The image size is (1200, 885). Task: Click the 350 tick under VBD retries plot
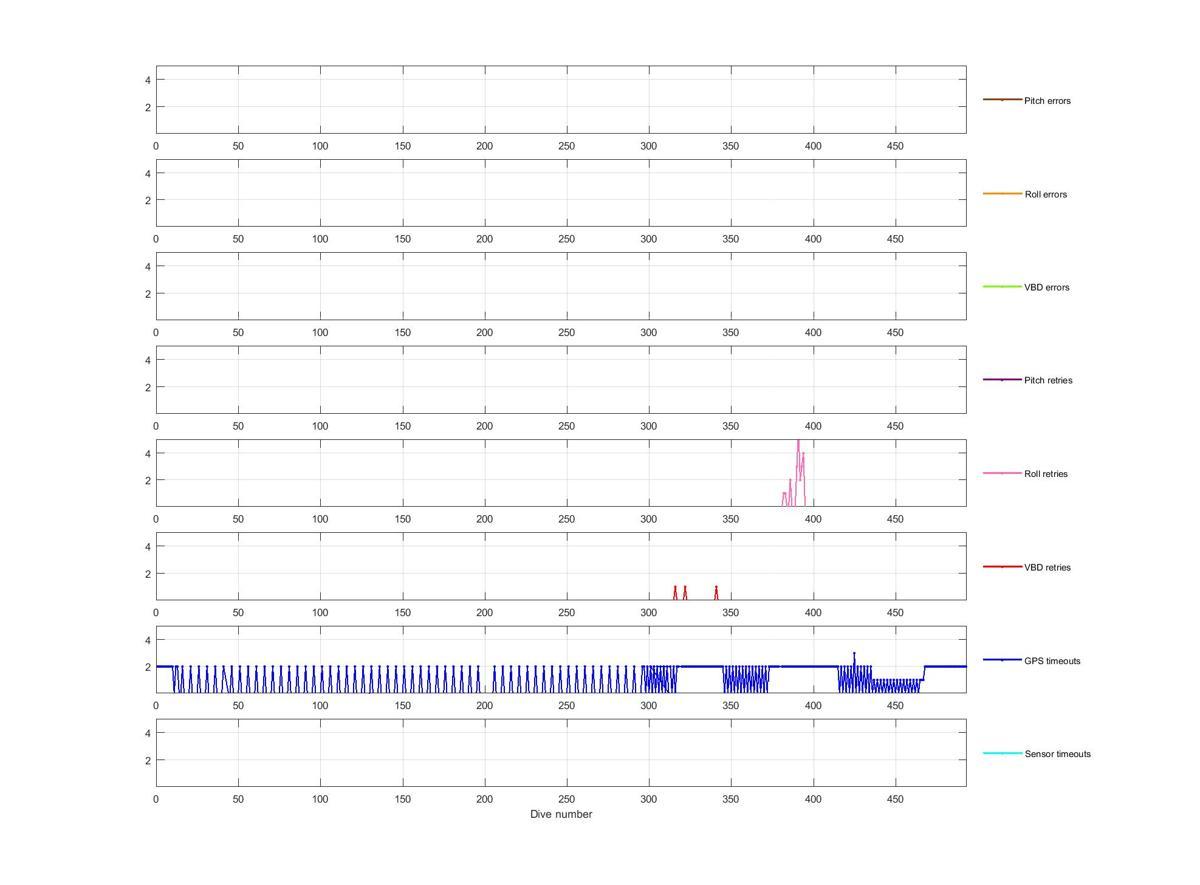click(x=731, y=613)
